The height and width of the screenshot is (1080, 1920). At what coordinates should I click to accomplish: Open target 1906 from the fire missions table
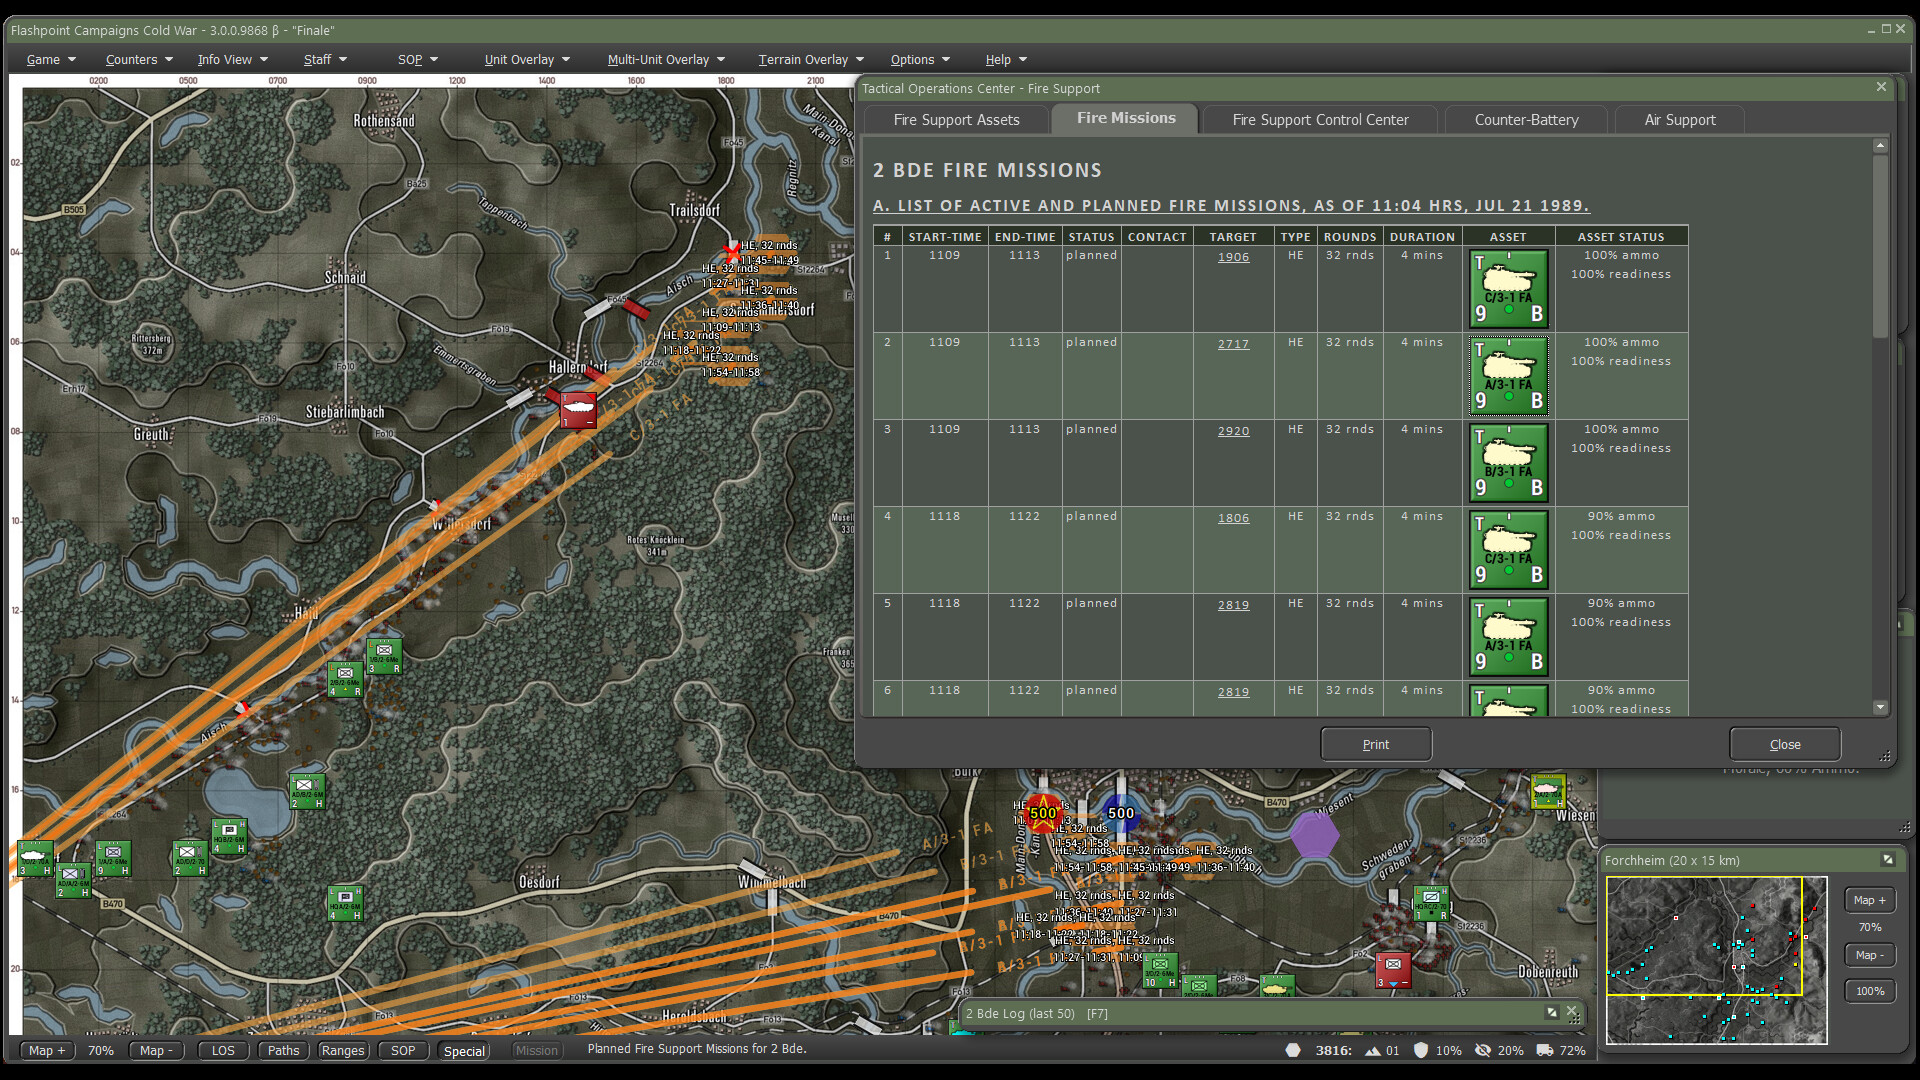(1233, 257)
